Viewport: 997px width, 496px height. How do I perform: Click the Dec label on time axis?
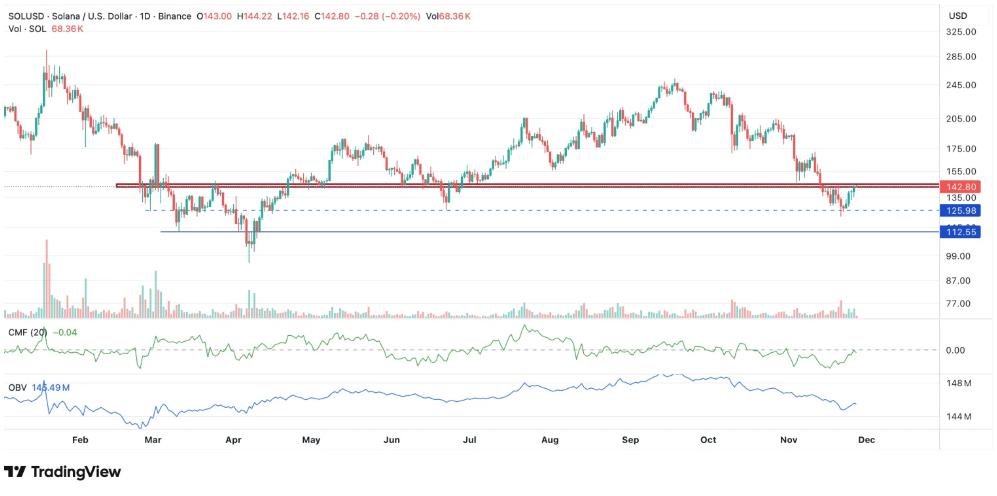tap(866, 439)
